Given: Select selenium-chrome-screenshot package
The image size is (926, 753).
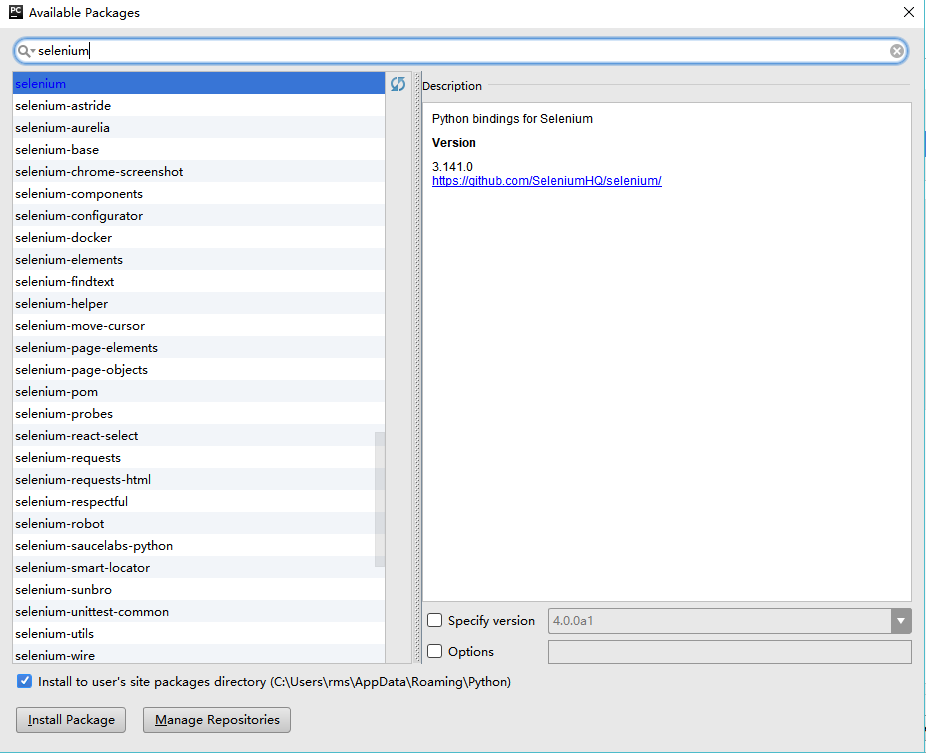Looking at the screenshot, I should (199, 172).
